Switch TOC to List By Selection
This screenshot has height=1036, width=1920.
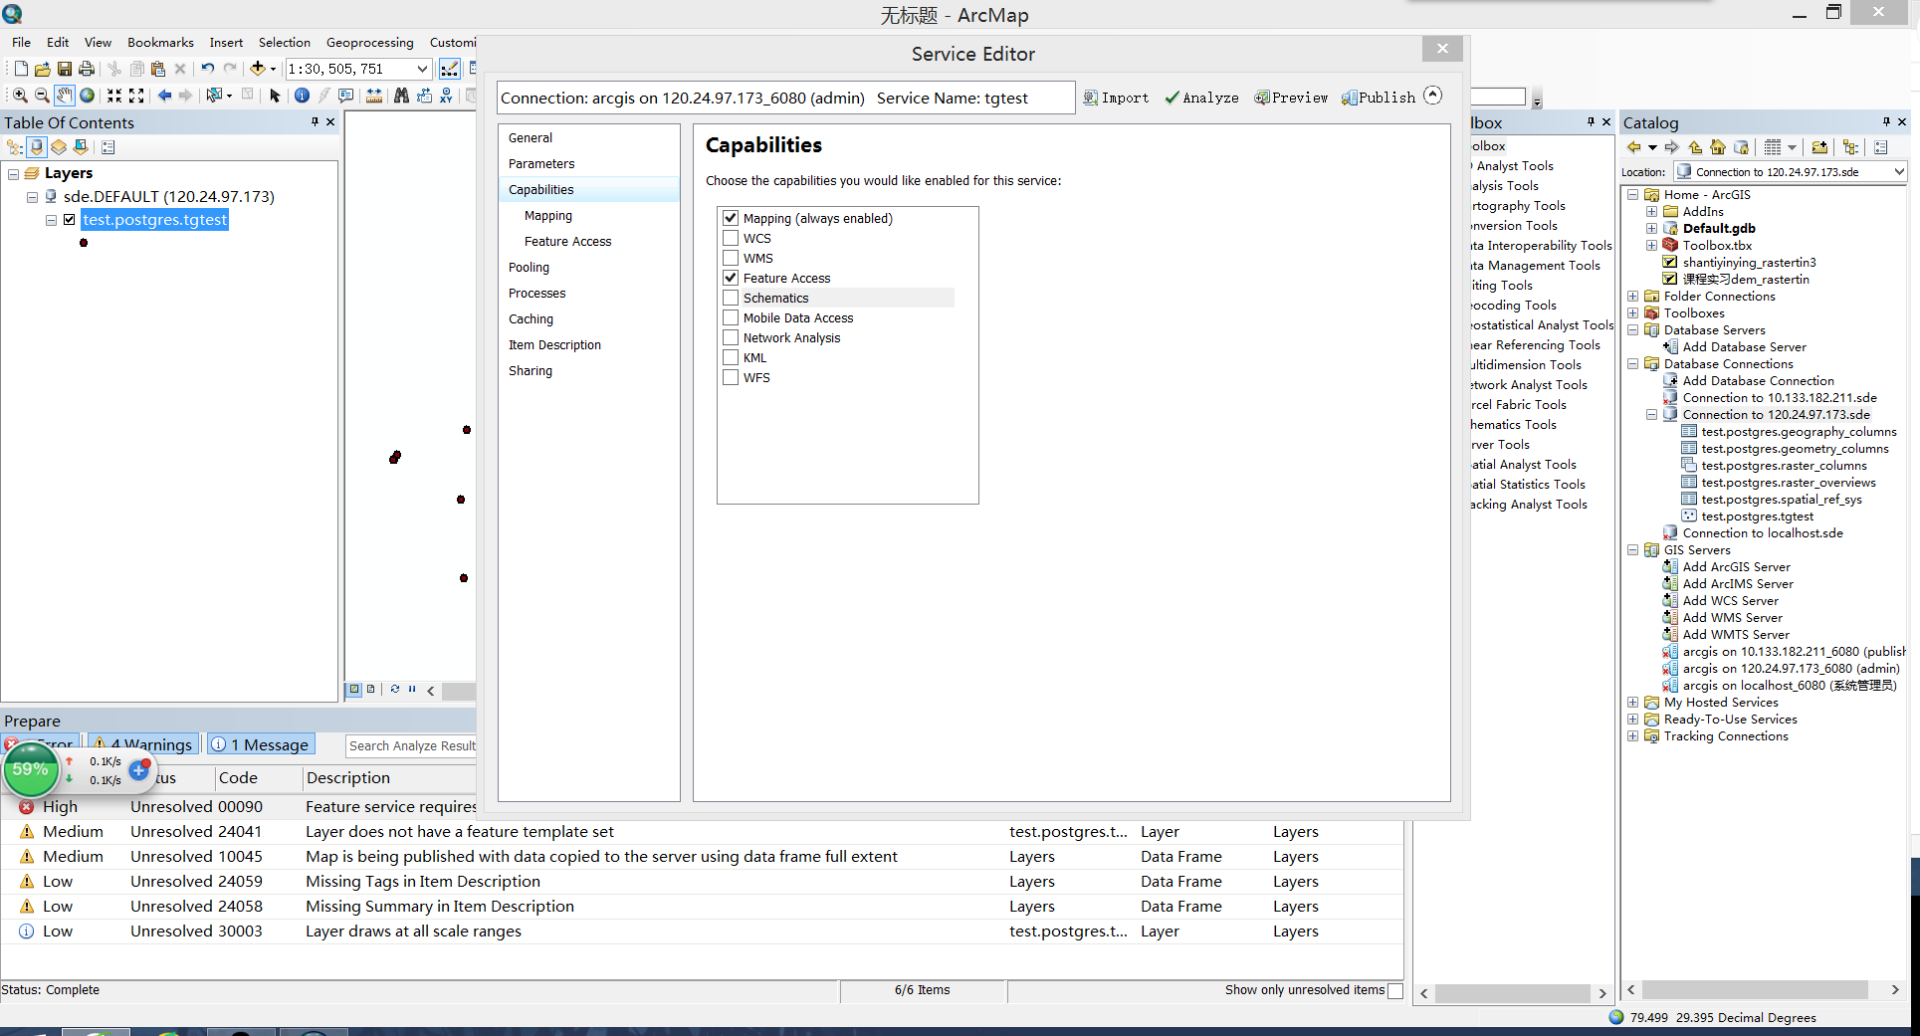pyautogui.click(x=81, y=147)
